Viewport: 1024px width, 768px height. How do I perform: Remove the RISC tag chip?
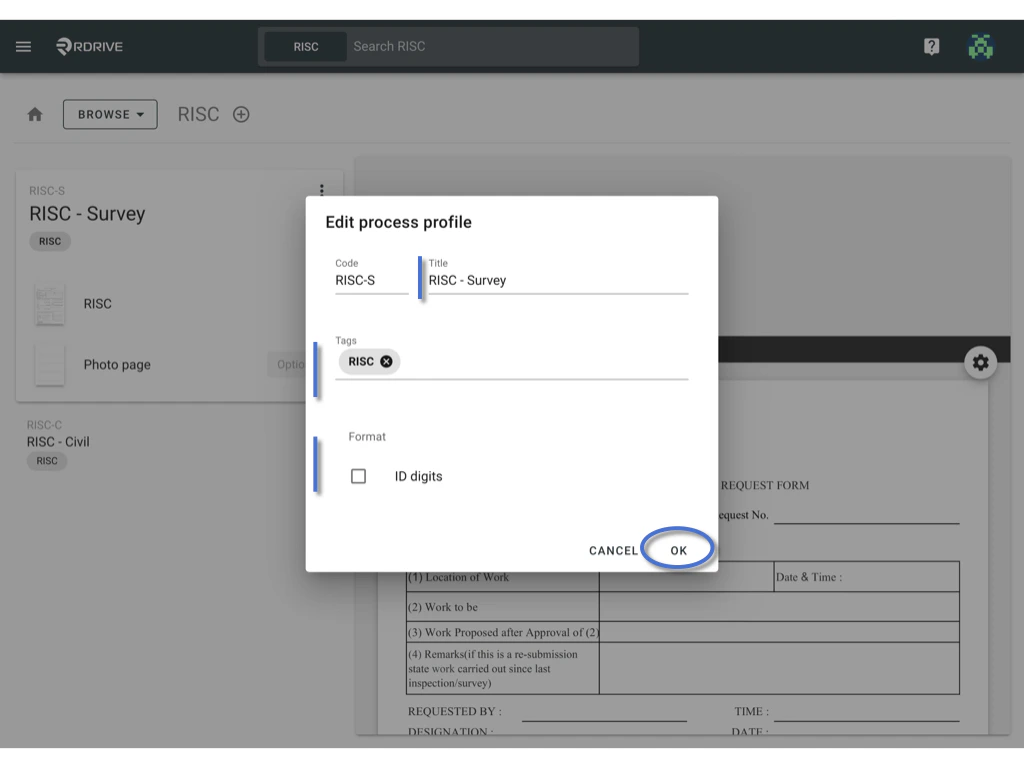386,361
